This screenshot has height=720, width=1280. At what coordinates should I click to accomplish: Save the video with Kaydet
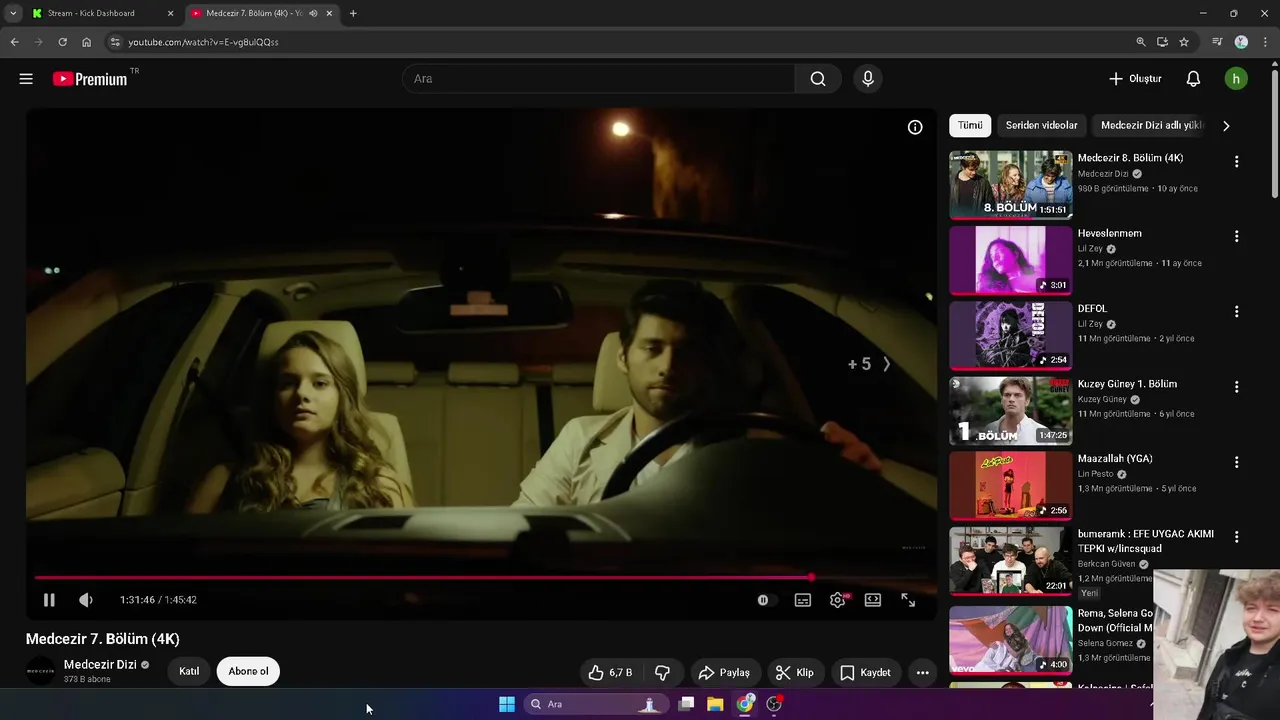click(x=866, y=672)
